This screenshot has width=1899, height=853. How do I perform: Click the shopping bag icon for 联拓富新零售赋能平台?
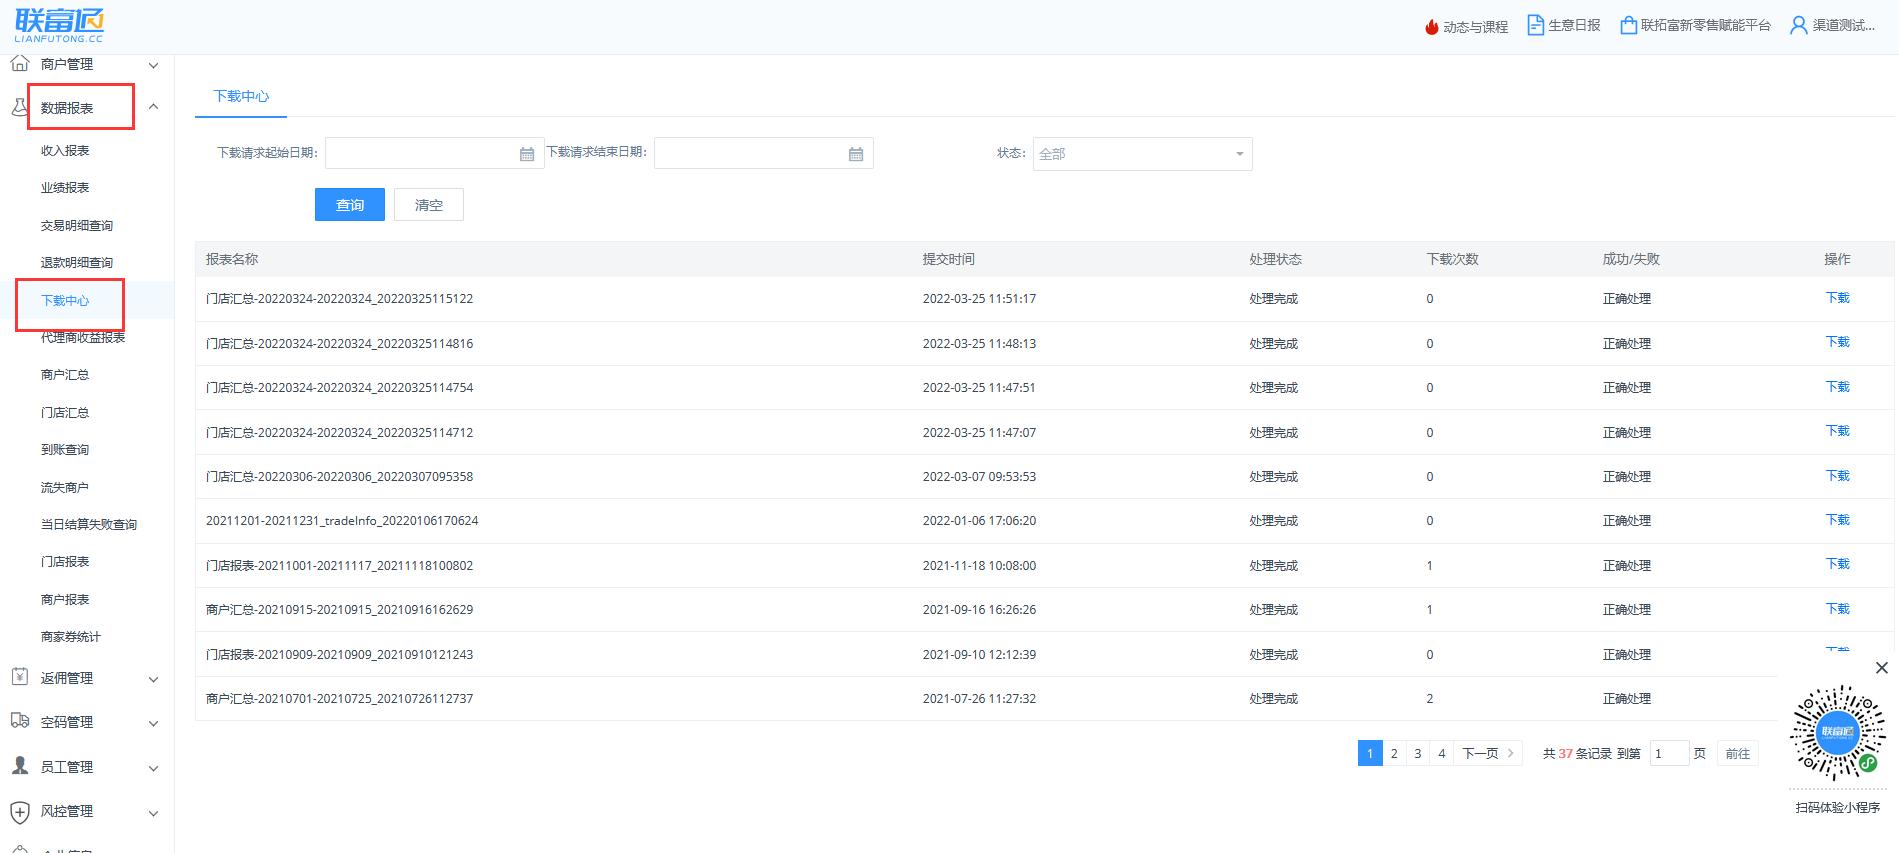1629,25
